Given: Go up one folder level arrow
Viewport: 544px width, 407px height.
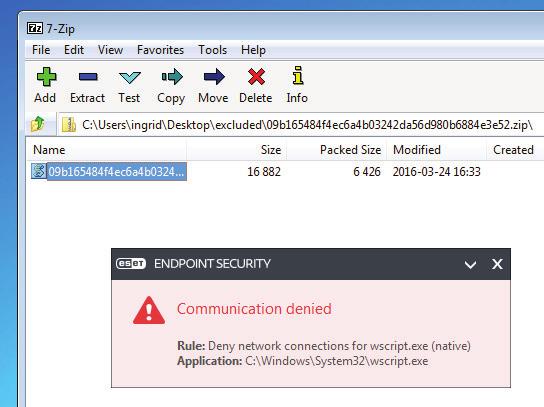Looking at the screenshot, I should 38,124.
